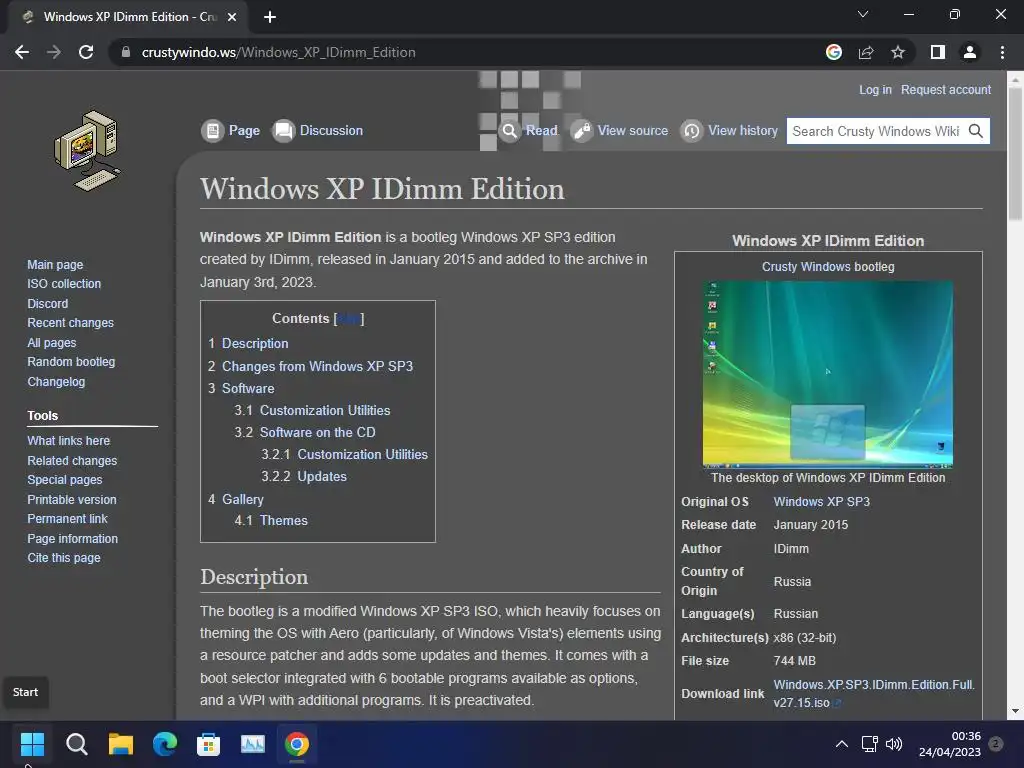1024x768 pixels.
Task: Open Special pages link
Action: coord(65,479)
